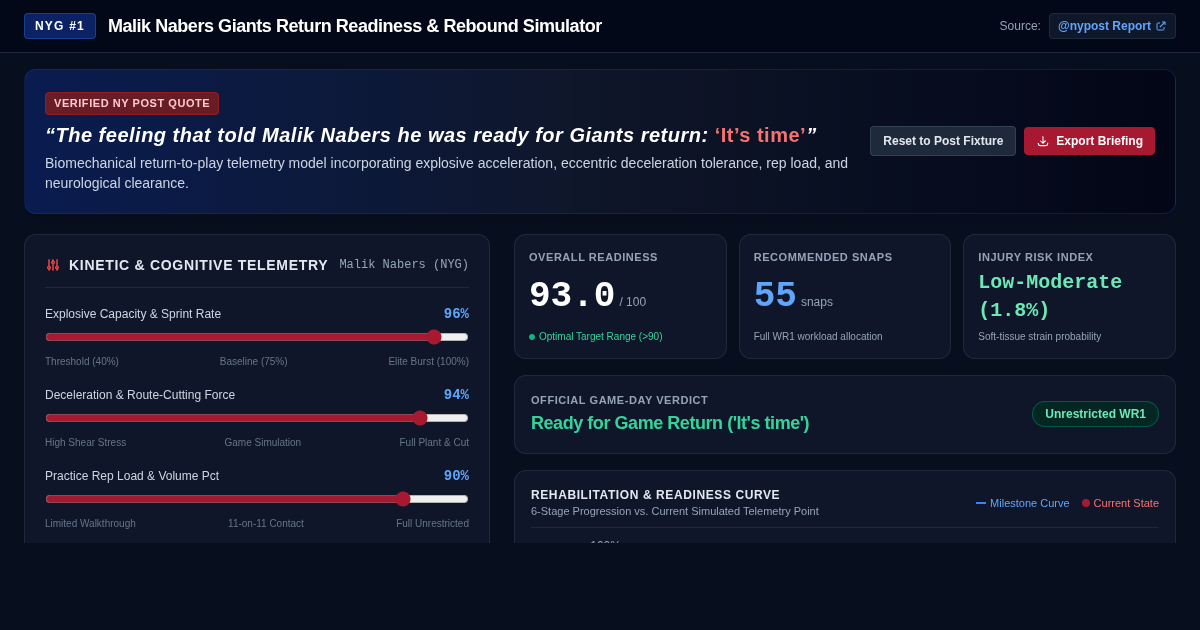Click 'Full WR1 workload allocation' caption
The width and height of the screenshot is (1200, 630).
[818, 337]
